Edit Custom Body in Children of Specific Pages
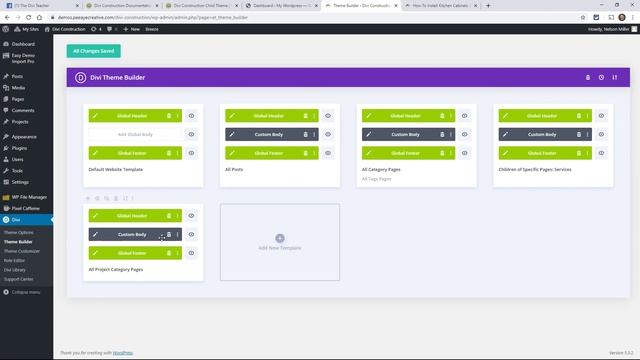Viewport: 640px width, 360px height. click(x=505, y=134)
